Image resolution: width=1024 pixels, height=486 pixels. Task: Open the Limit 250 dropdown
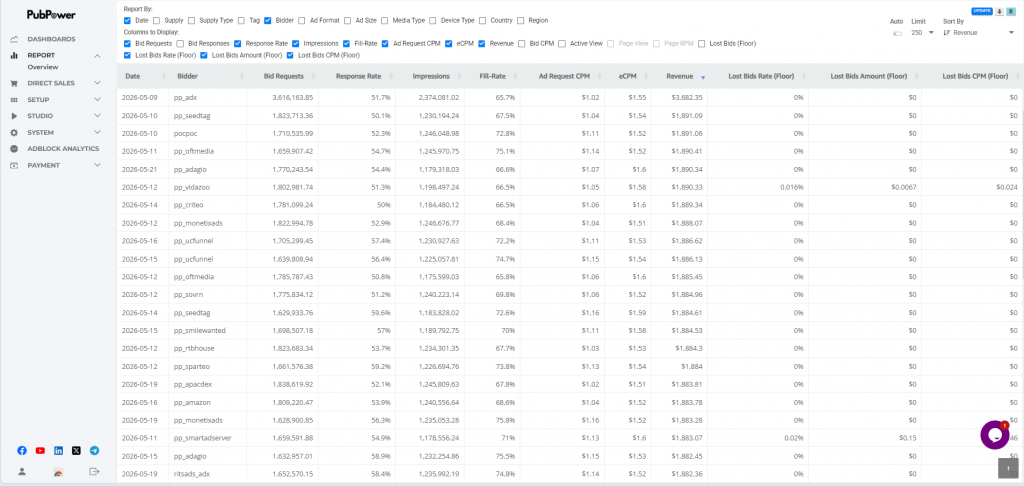click(x=923, y=32)
